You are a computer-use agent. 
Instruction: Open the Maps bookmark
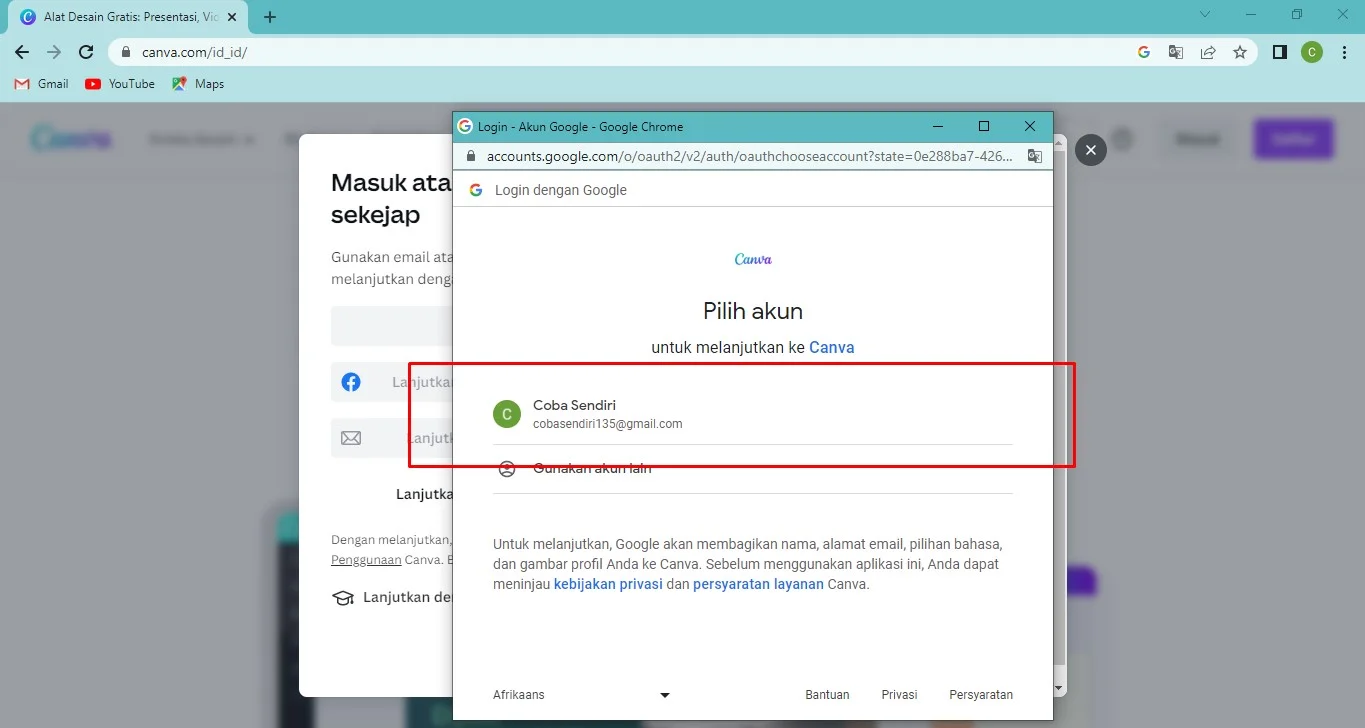click(x=198, y=84)
